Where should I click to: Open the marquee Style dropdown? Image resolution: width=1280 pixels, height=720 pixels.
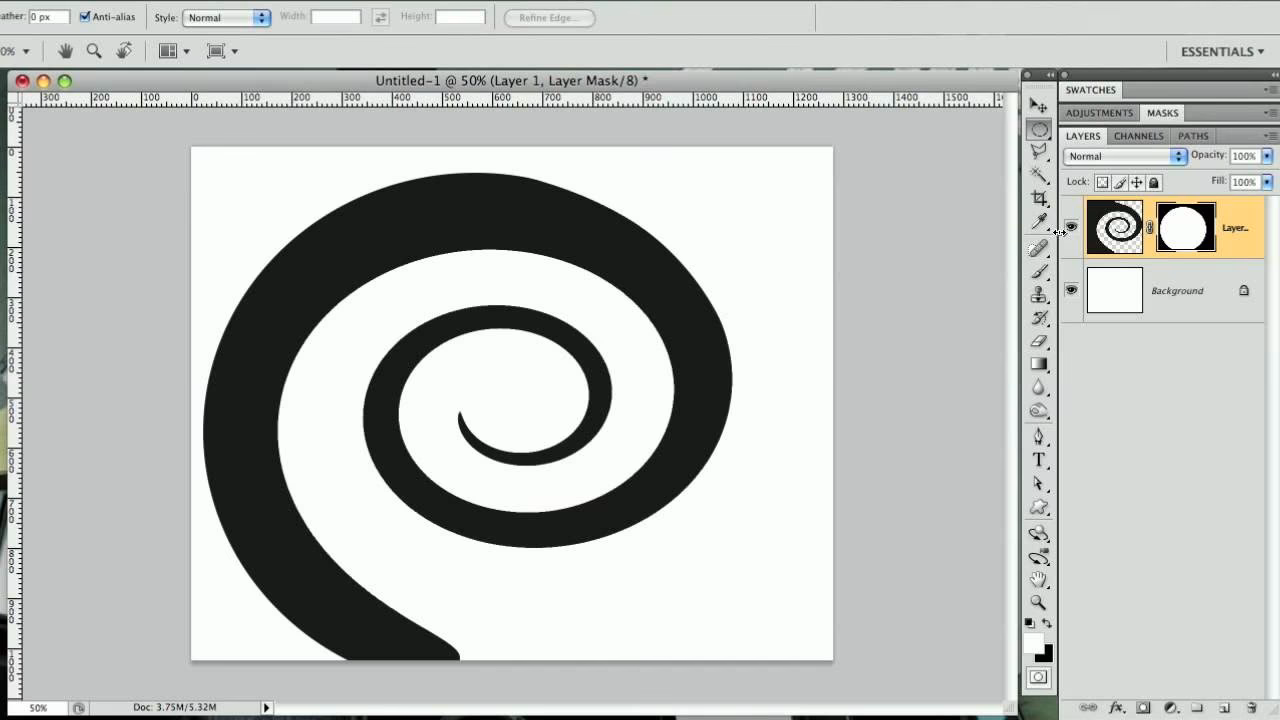pos(225,17)
